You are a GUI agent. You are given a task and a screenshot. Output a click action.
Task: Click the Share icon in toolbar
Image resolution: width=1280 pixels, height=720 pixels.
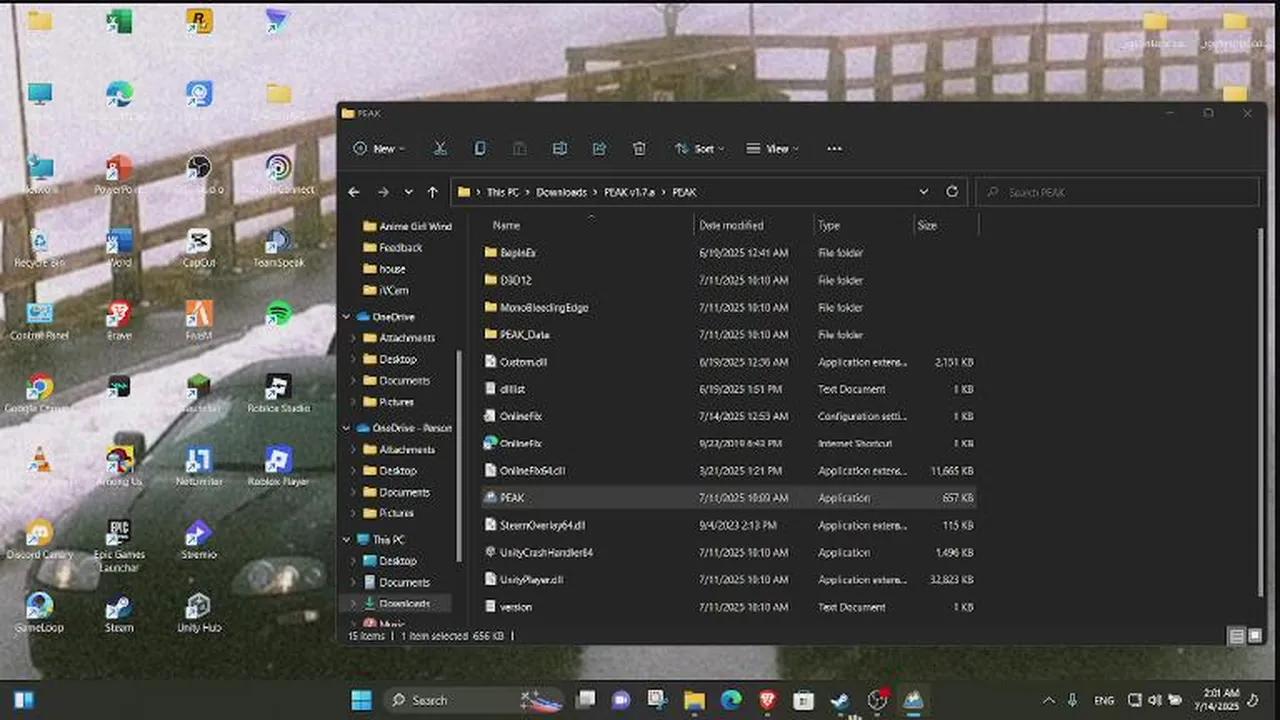[599, 149]
